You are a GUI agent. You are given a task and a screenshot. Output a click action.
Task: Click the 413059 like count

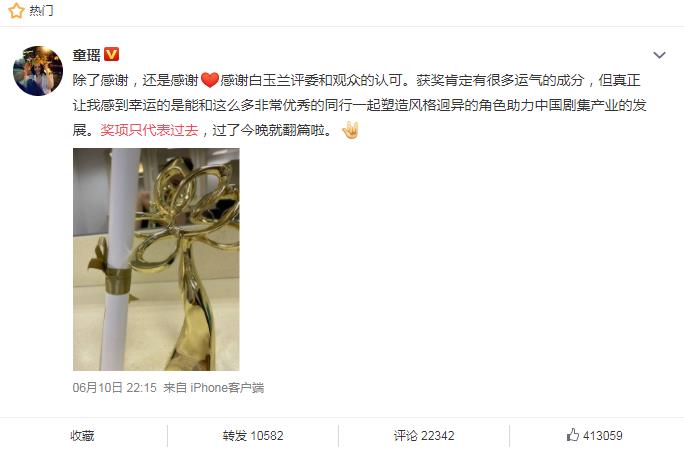tap(602, 436)
